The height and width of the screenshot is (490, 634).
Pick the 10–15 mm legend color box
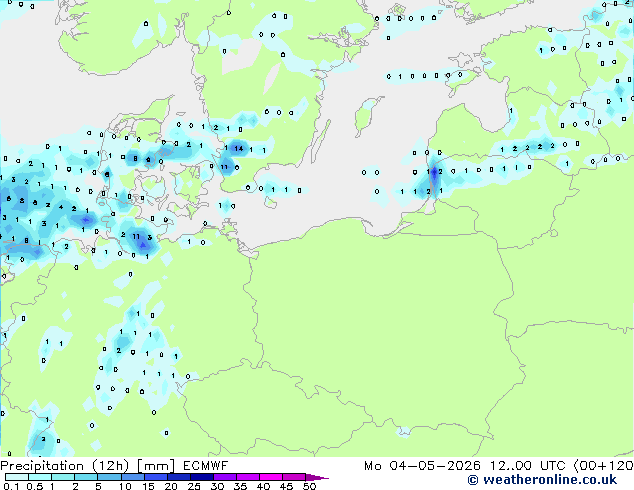click(x=132, y=477)
